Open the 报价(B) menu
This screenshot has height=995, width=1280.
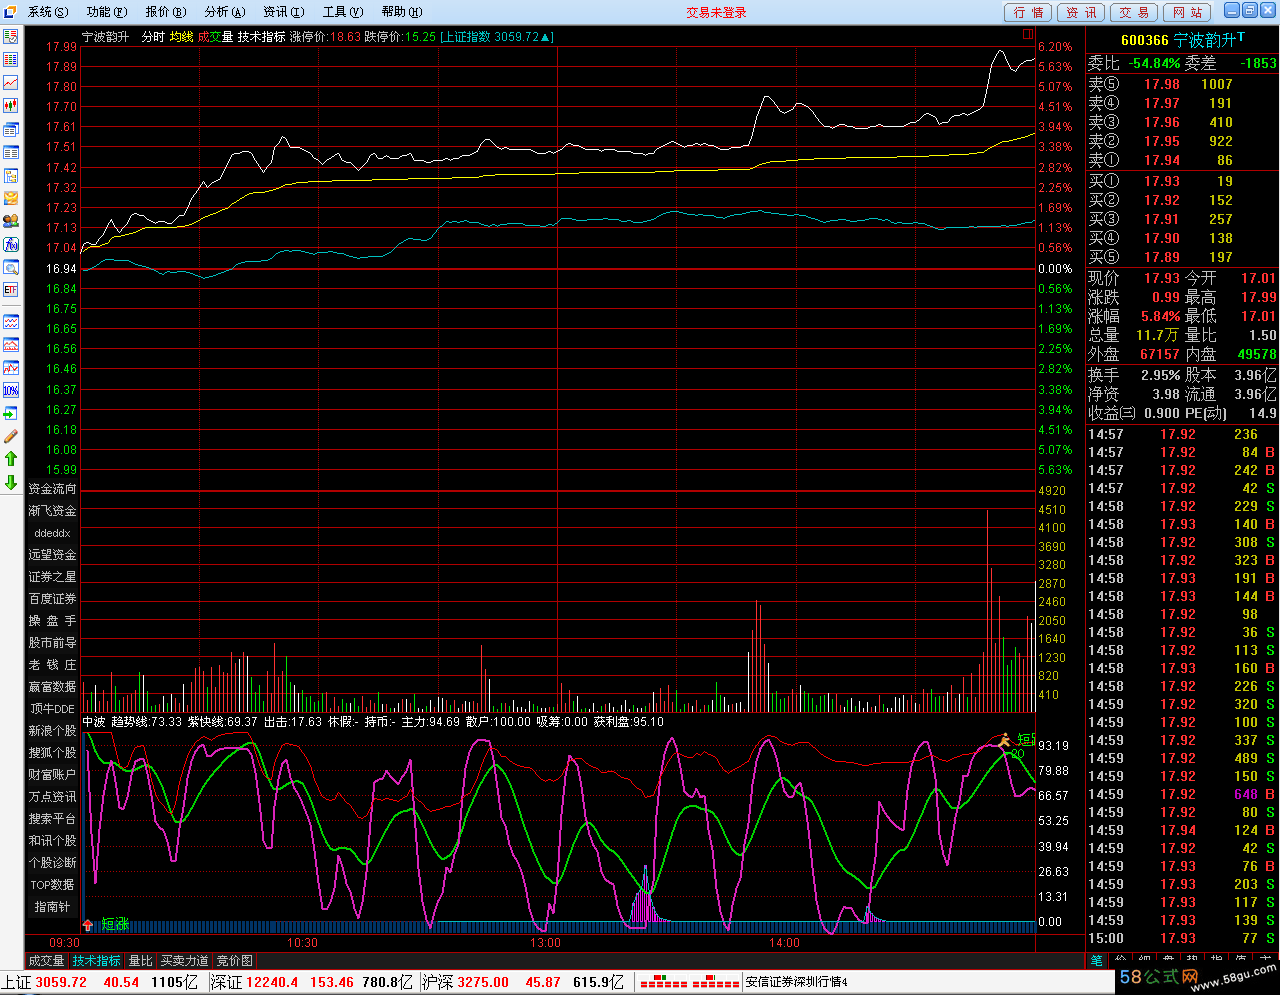(166, 12)
